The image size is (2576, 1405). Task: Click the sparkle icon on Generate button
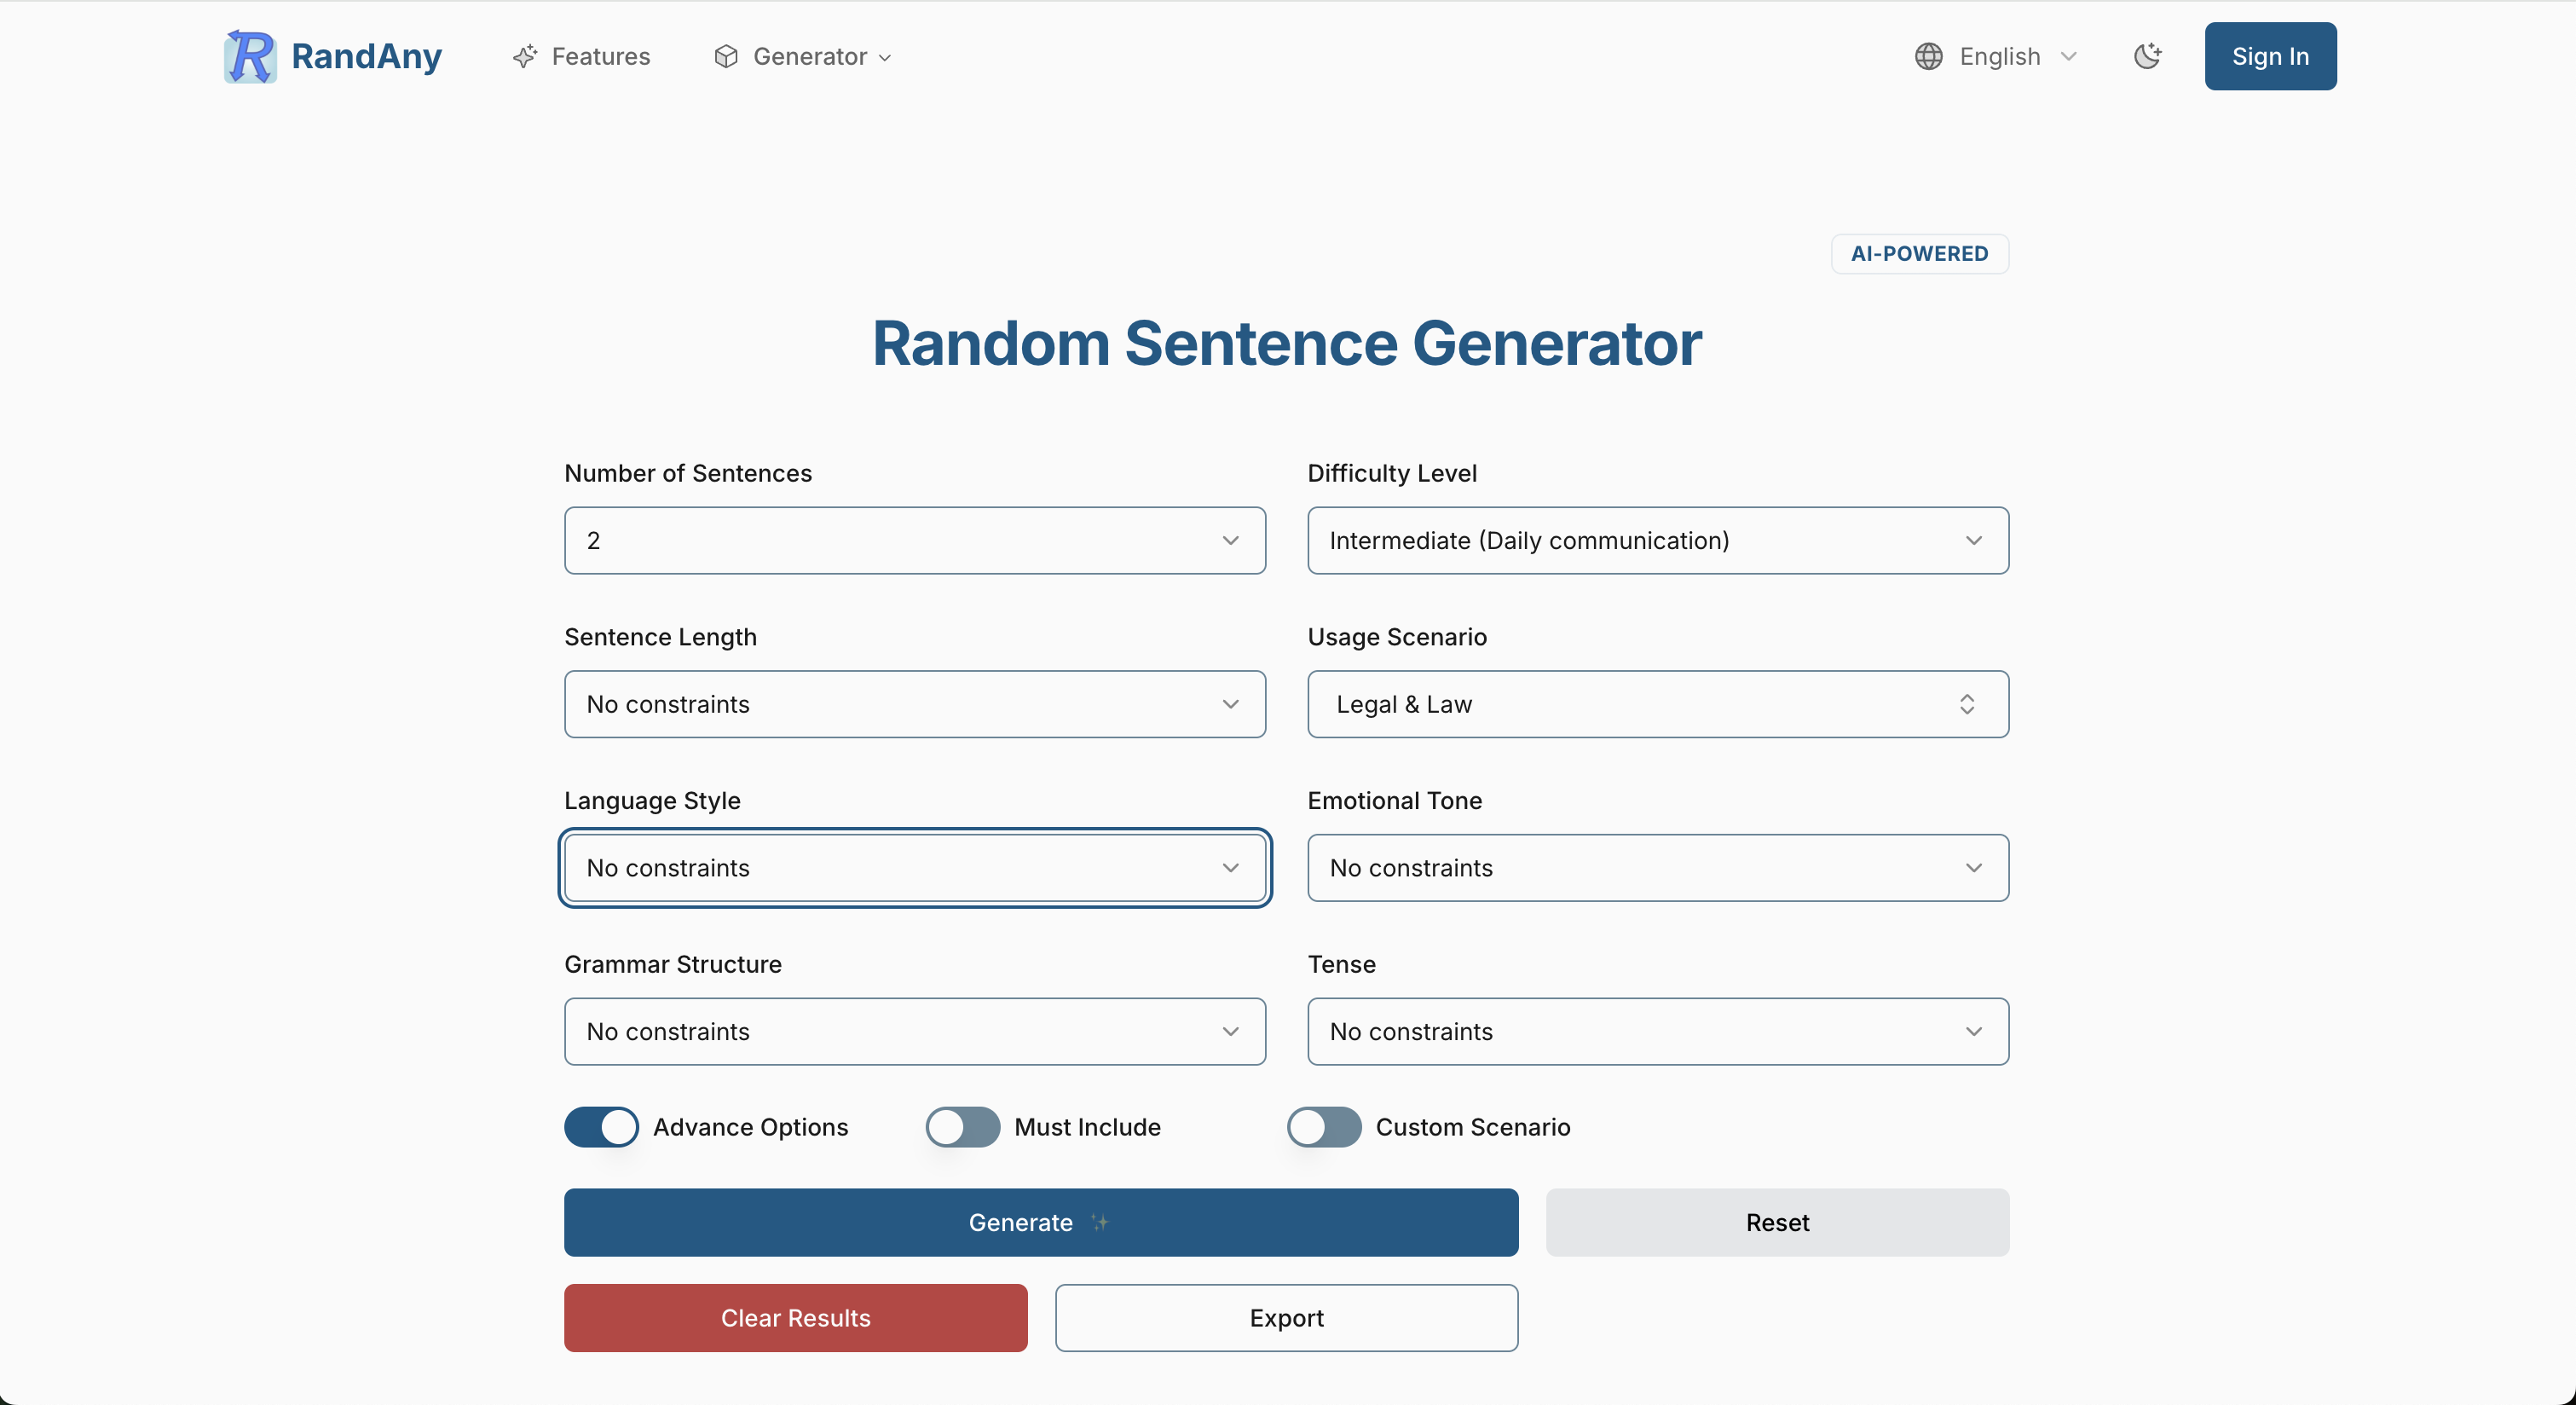point(1100,1222)
